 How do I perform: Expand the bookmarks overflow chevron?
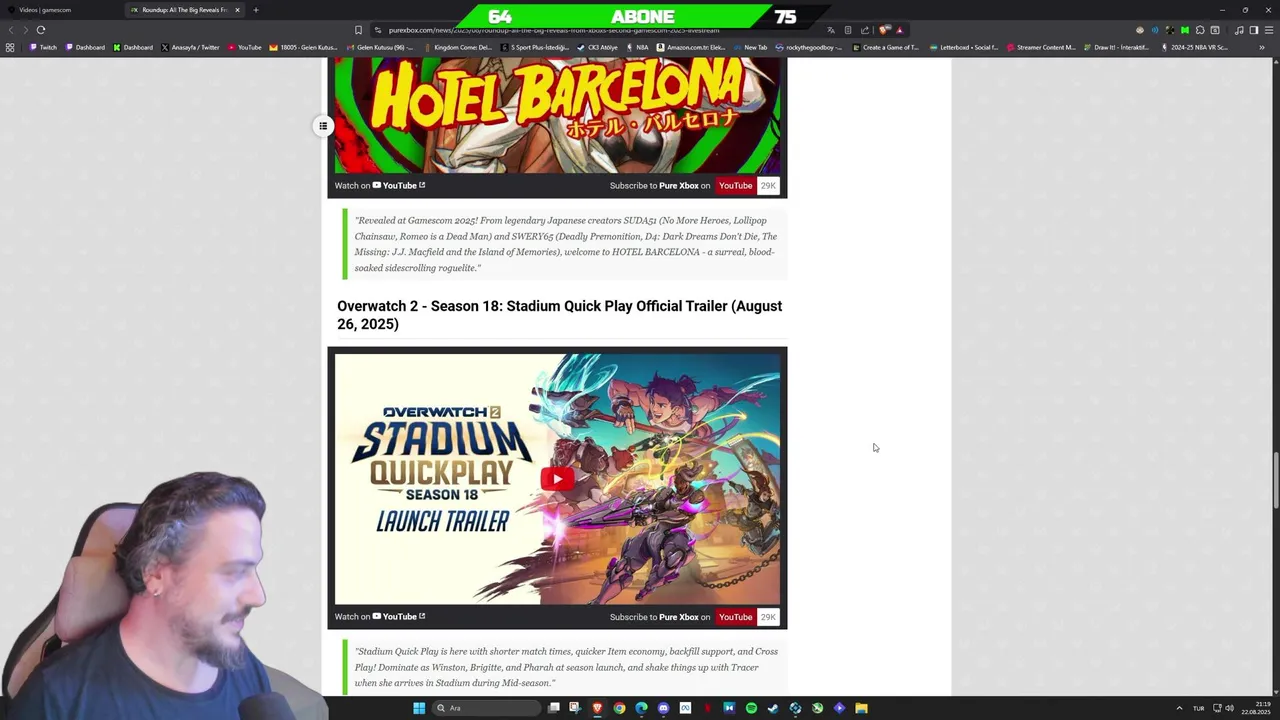1262,47
